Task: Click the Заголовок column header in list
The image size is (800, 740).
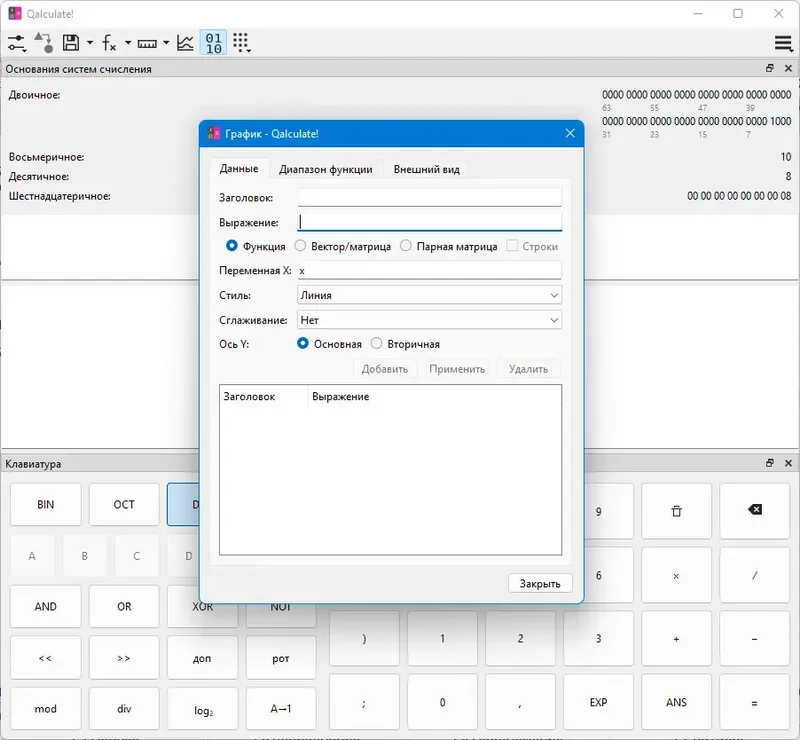Action: coord(264,397)
